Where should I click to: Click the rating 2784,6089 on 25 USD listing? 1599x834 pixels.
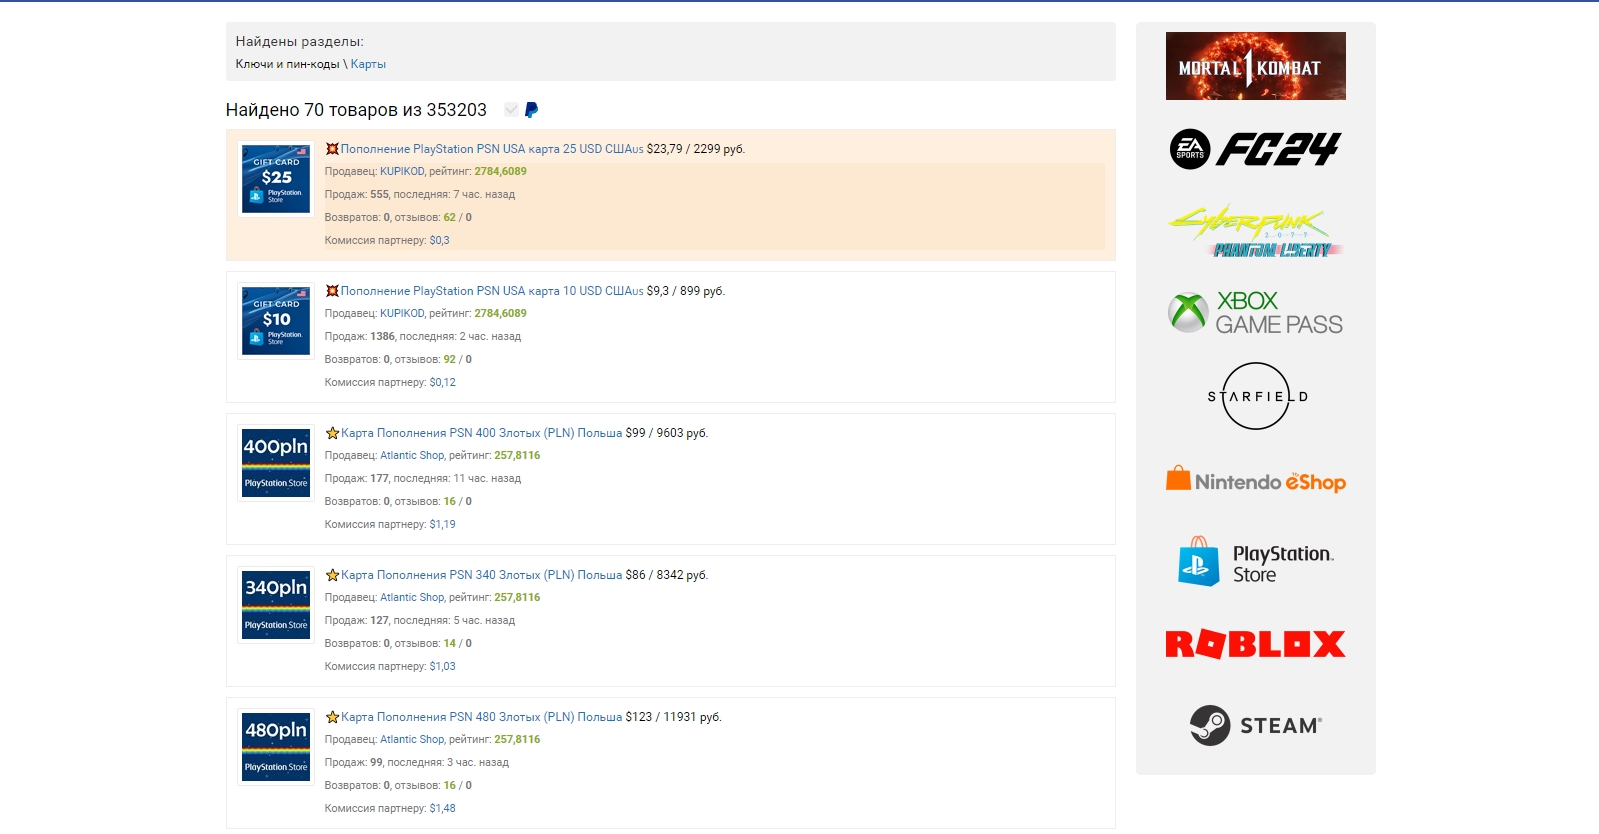(500, 172)
